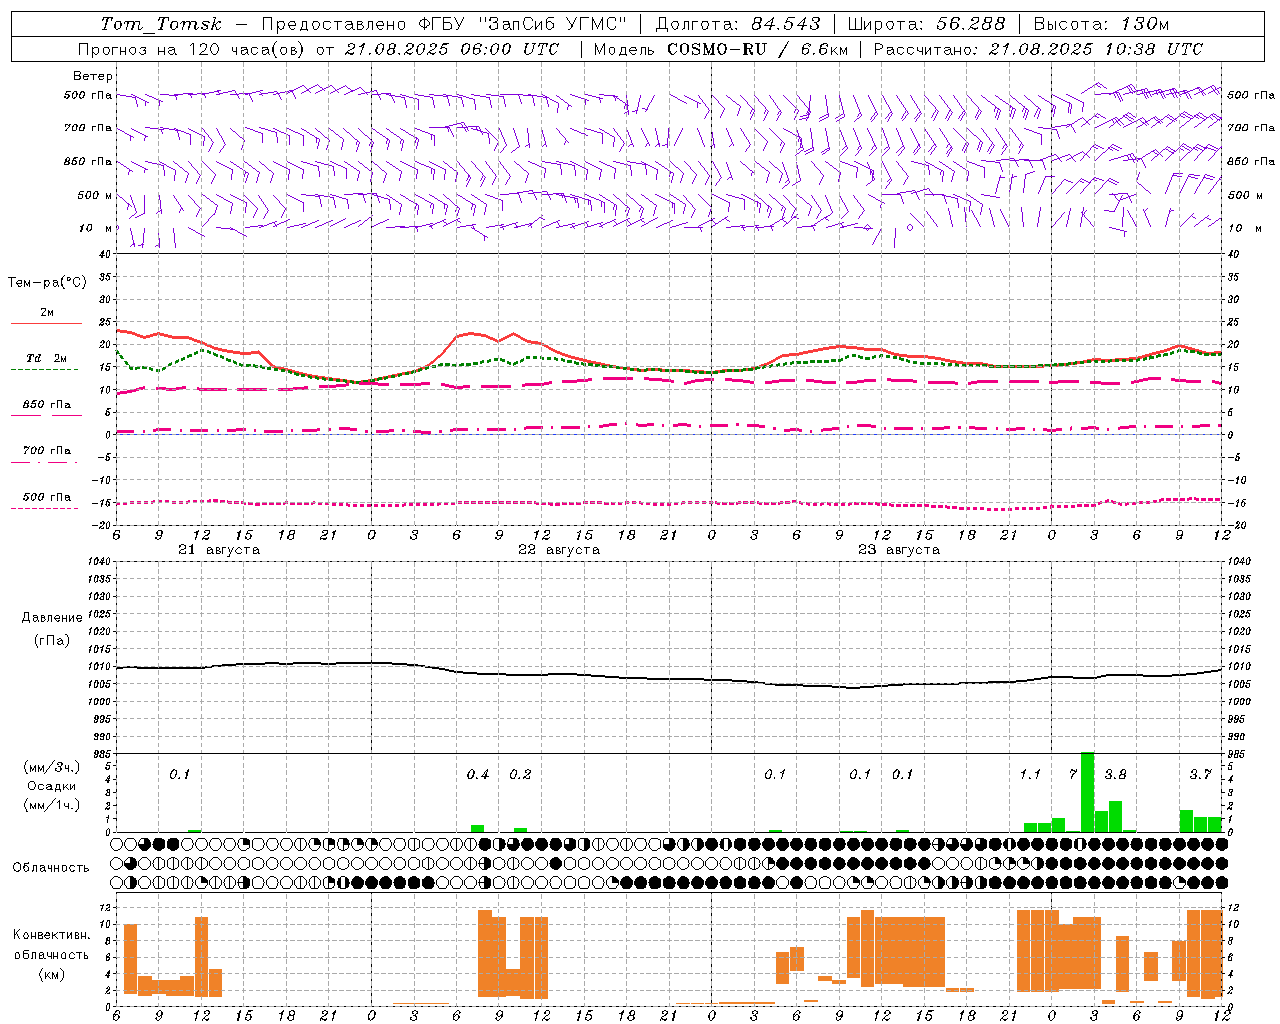Click the 22 августа date label
Viewport: 1280px width, 1024px height.
tap(559, 550)
